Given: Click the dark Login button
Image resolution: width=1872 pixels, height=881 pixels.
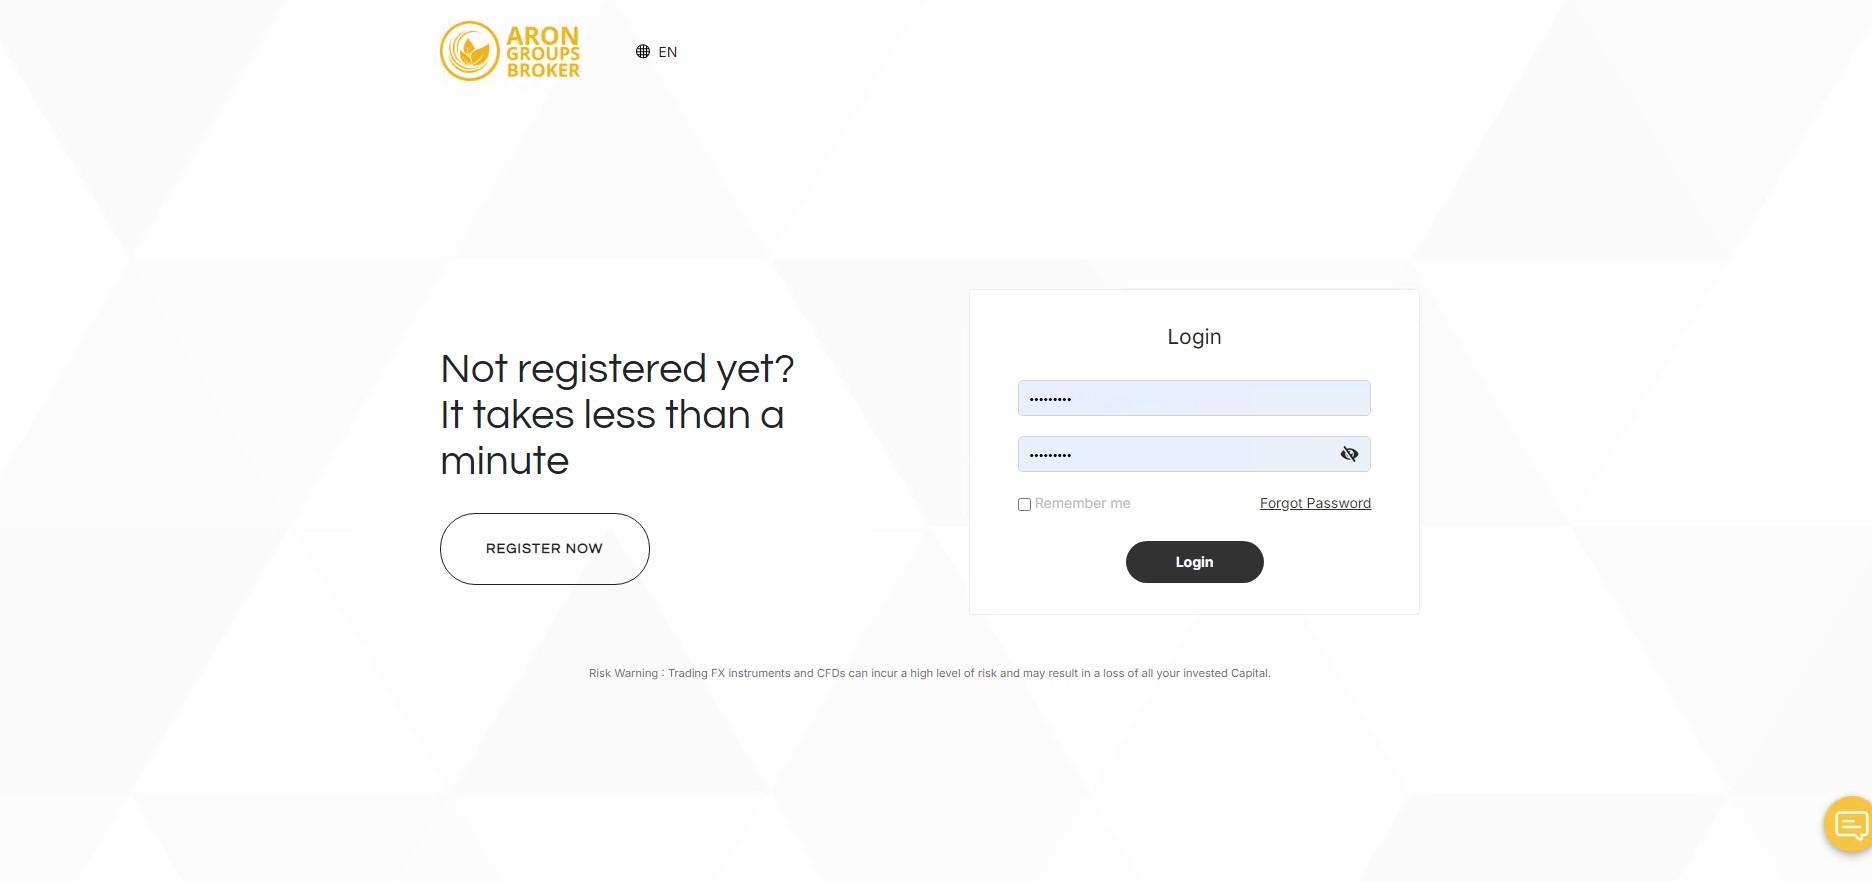Looking at the screenshot, I should (x=1194, y=562).
